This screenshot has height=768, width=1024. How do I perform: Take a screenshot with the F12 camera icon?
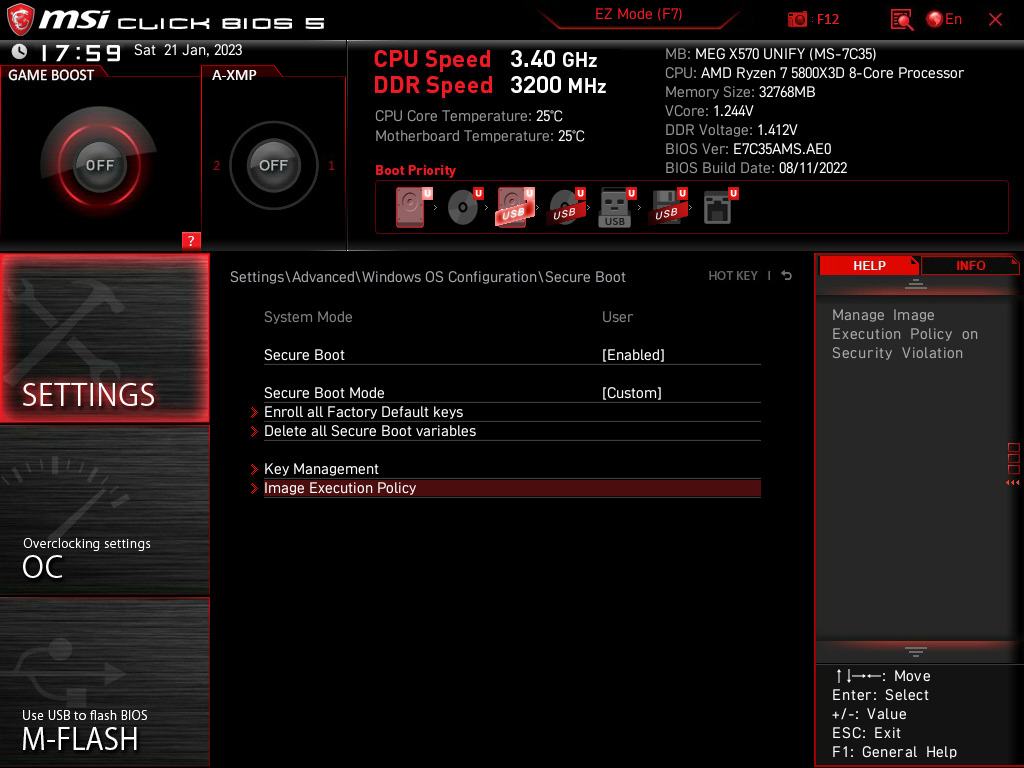(x=797, y=20)
